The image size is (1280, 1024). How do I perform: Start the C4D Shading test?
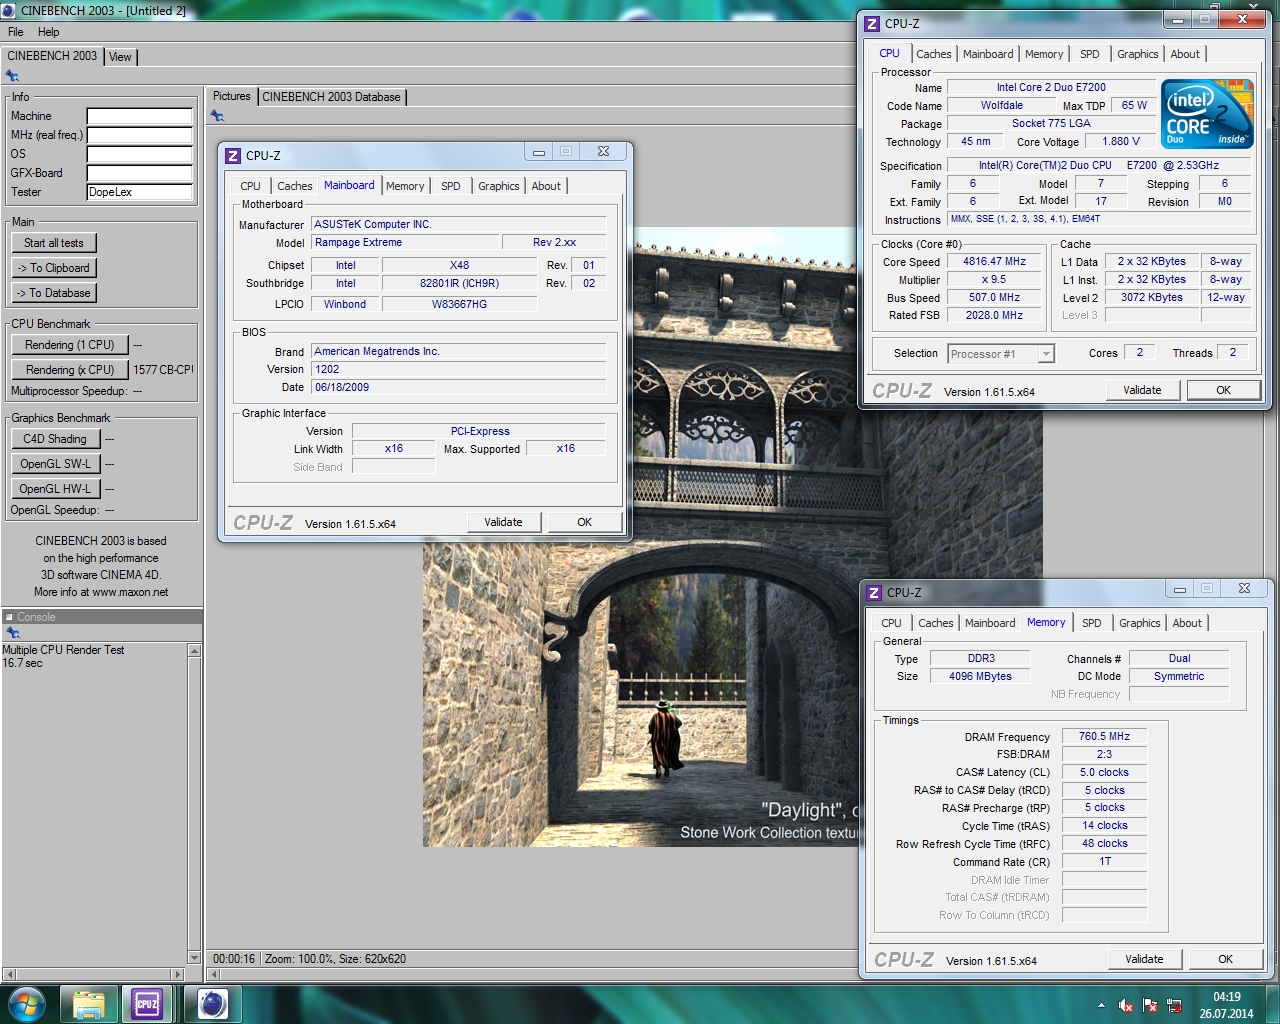click(55, 439)
